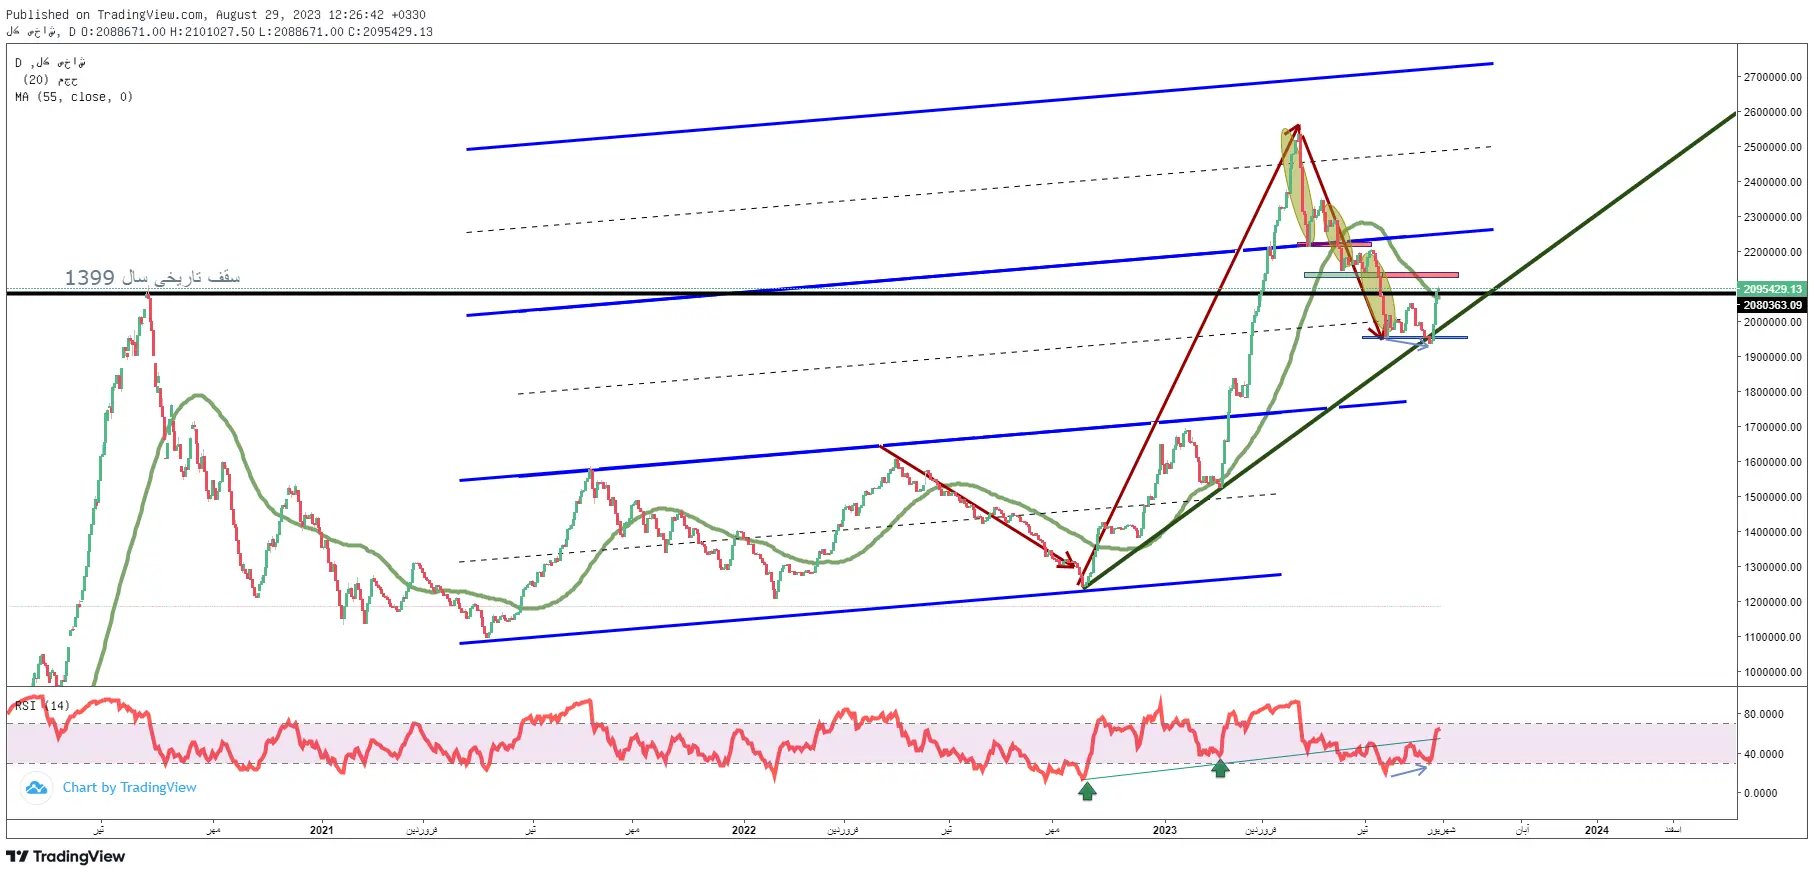
Task: Click the 2024 label on the time axis
Action: (x=1597, y=830)
